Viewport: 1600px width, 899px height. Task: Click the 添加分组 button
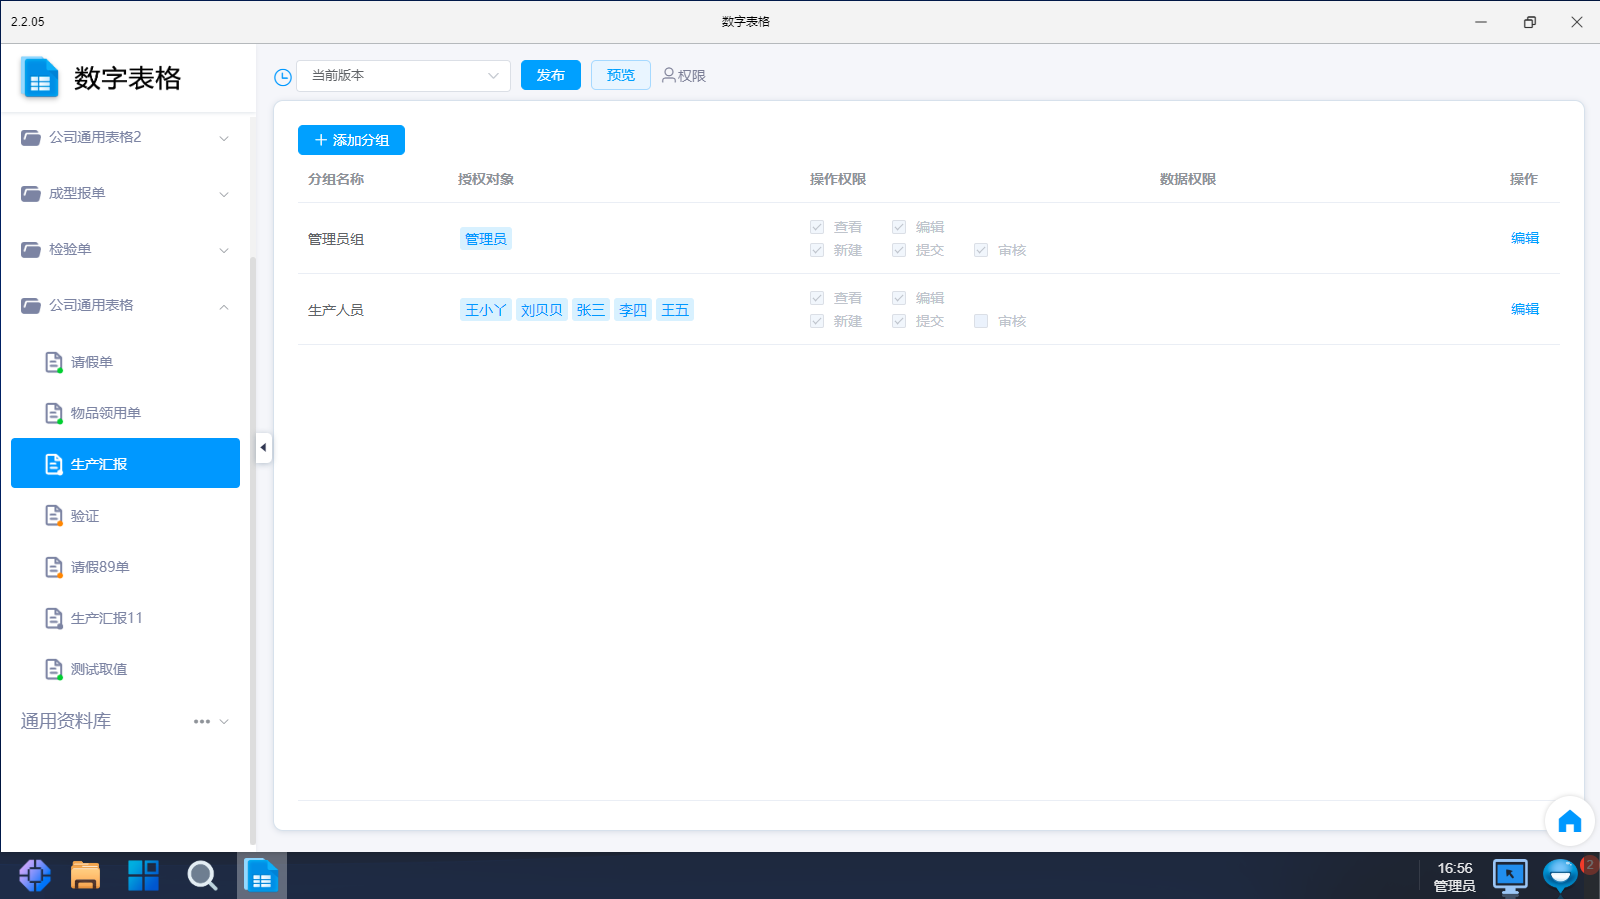(x=351, y=140)
